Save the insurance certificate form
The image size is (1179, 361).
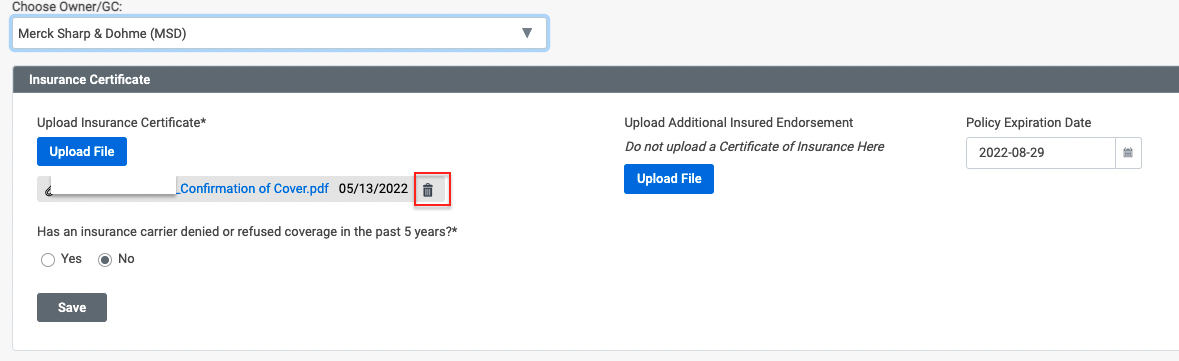point(72,308)
